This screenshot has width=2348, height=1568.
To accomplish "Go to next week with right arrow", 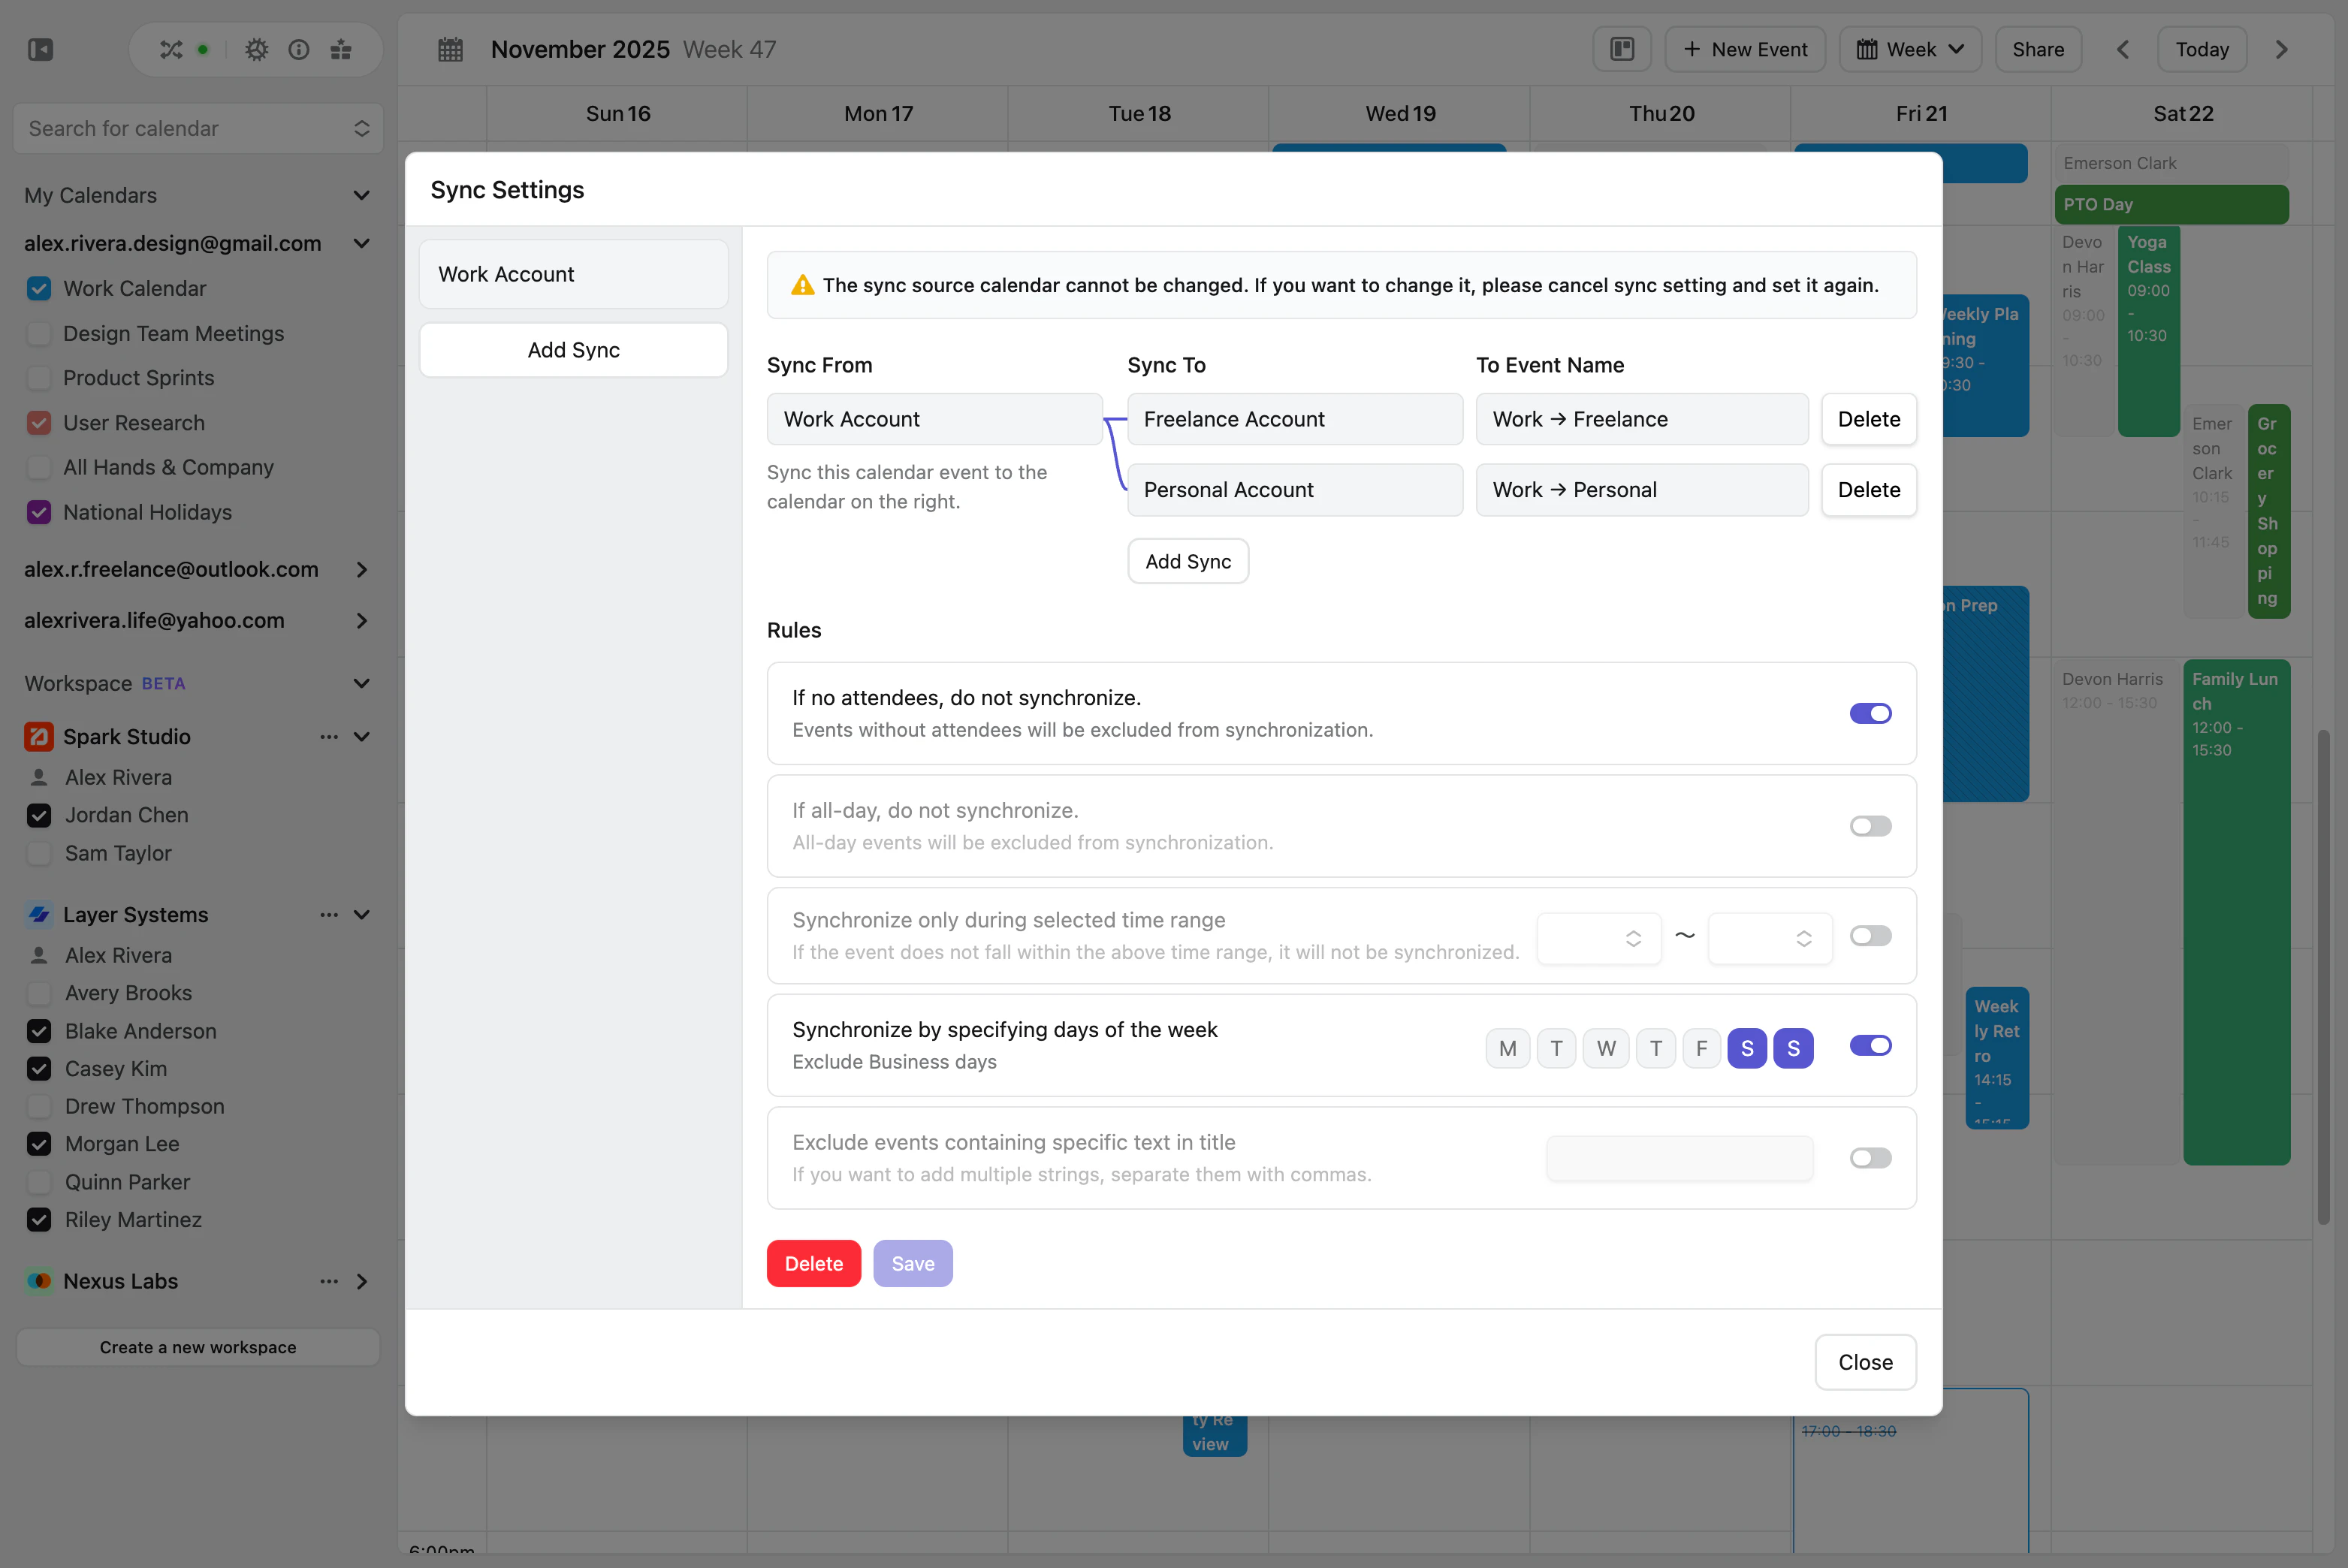I will point(2281,49).
